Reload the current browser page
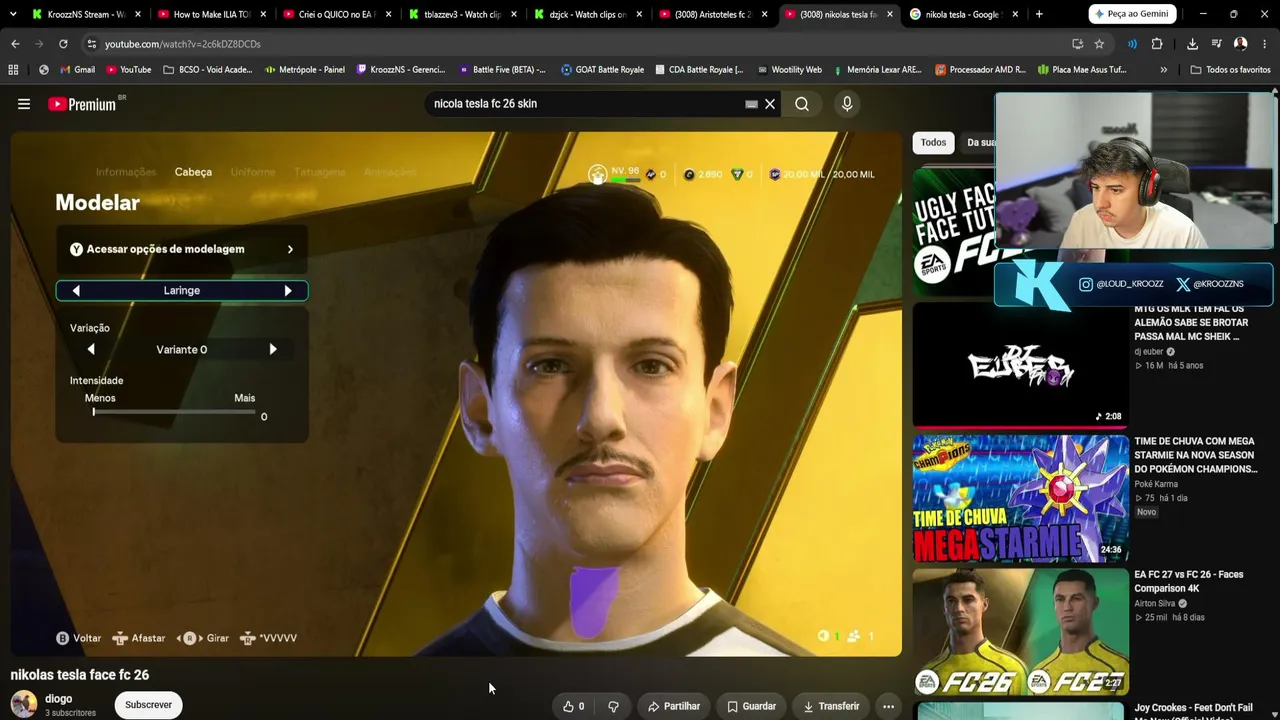The width and height of the screenshot is (1280, 720). pos(63,44)
